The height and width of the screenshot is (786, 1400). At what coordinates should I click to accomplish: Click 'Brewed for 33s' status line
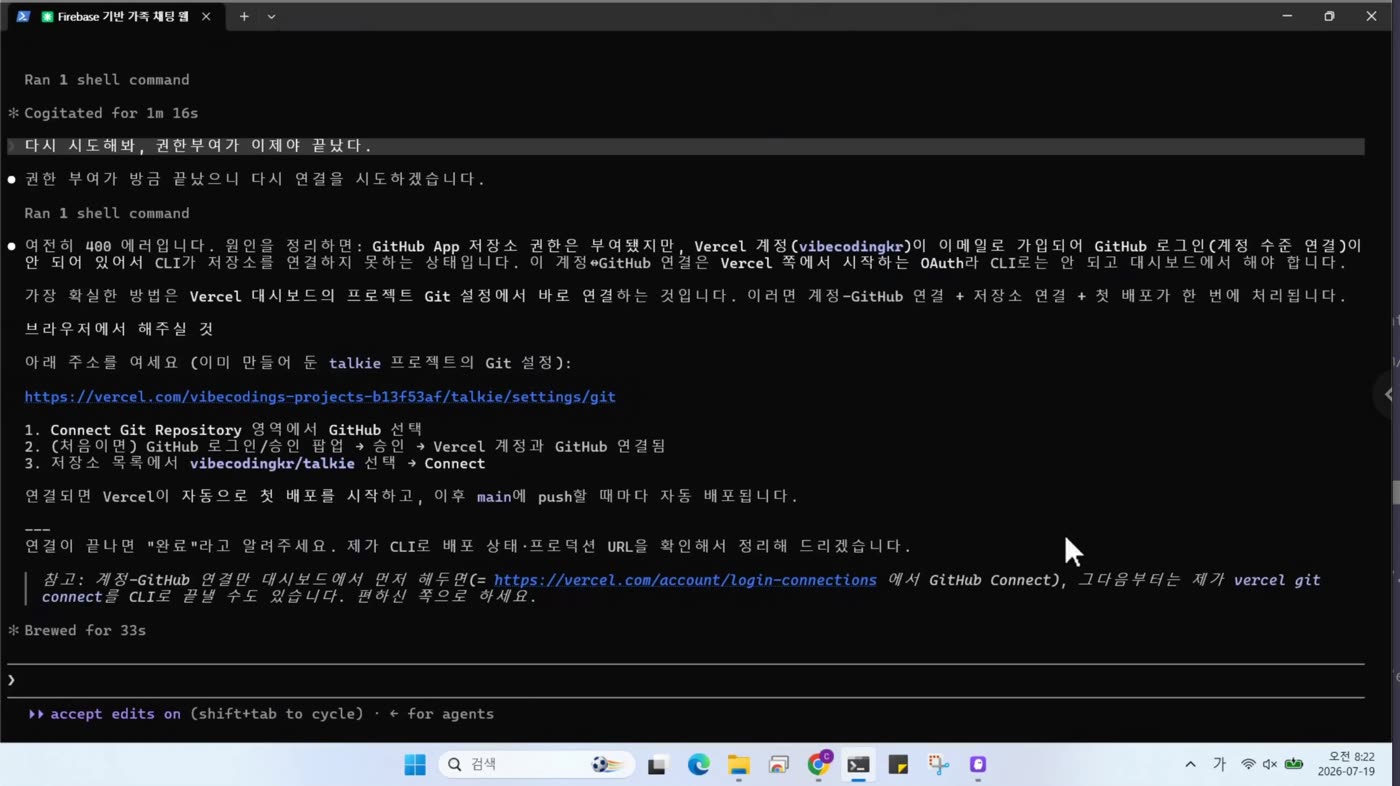coord(85,631)
